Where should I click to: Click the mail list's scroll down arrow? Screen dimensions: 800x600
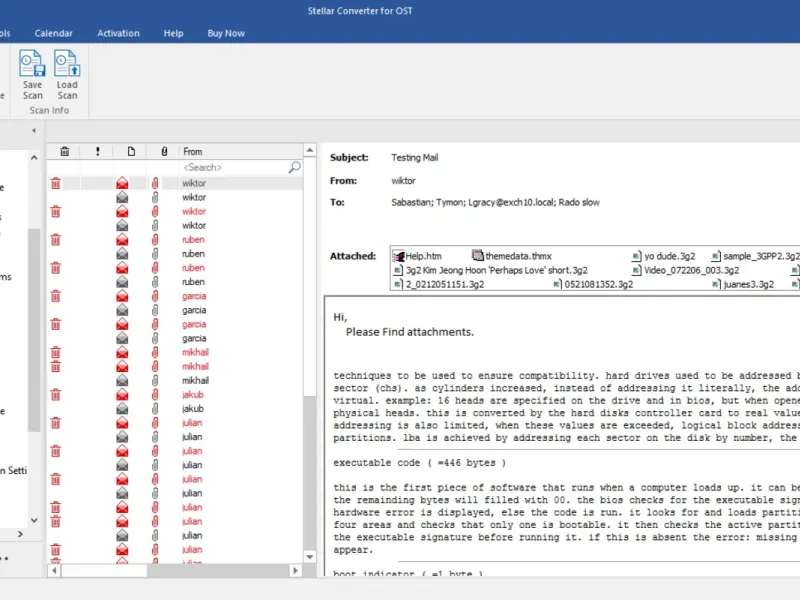pyautogui.click(x=310, y=557)
